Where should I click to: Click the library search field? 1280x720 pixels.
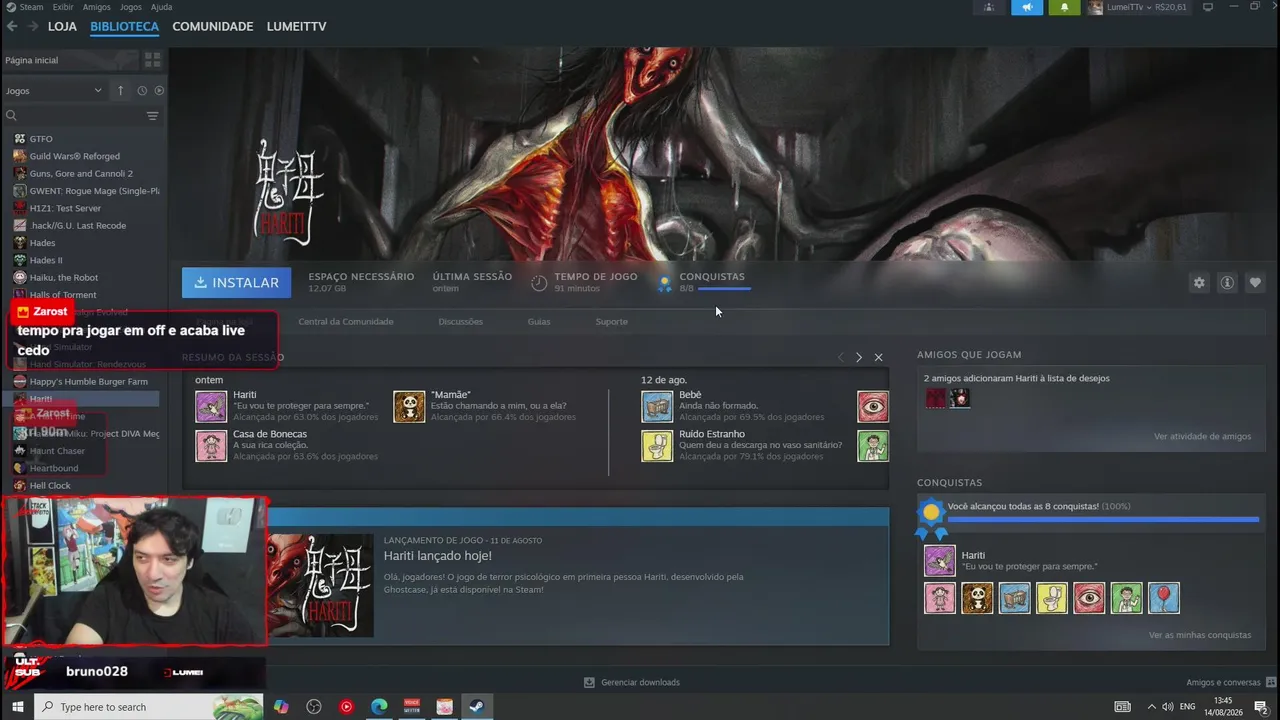[x=75, y=116]
